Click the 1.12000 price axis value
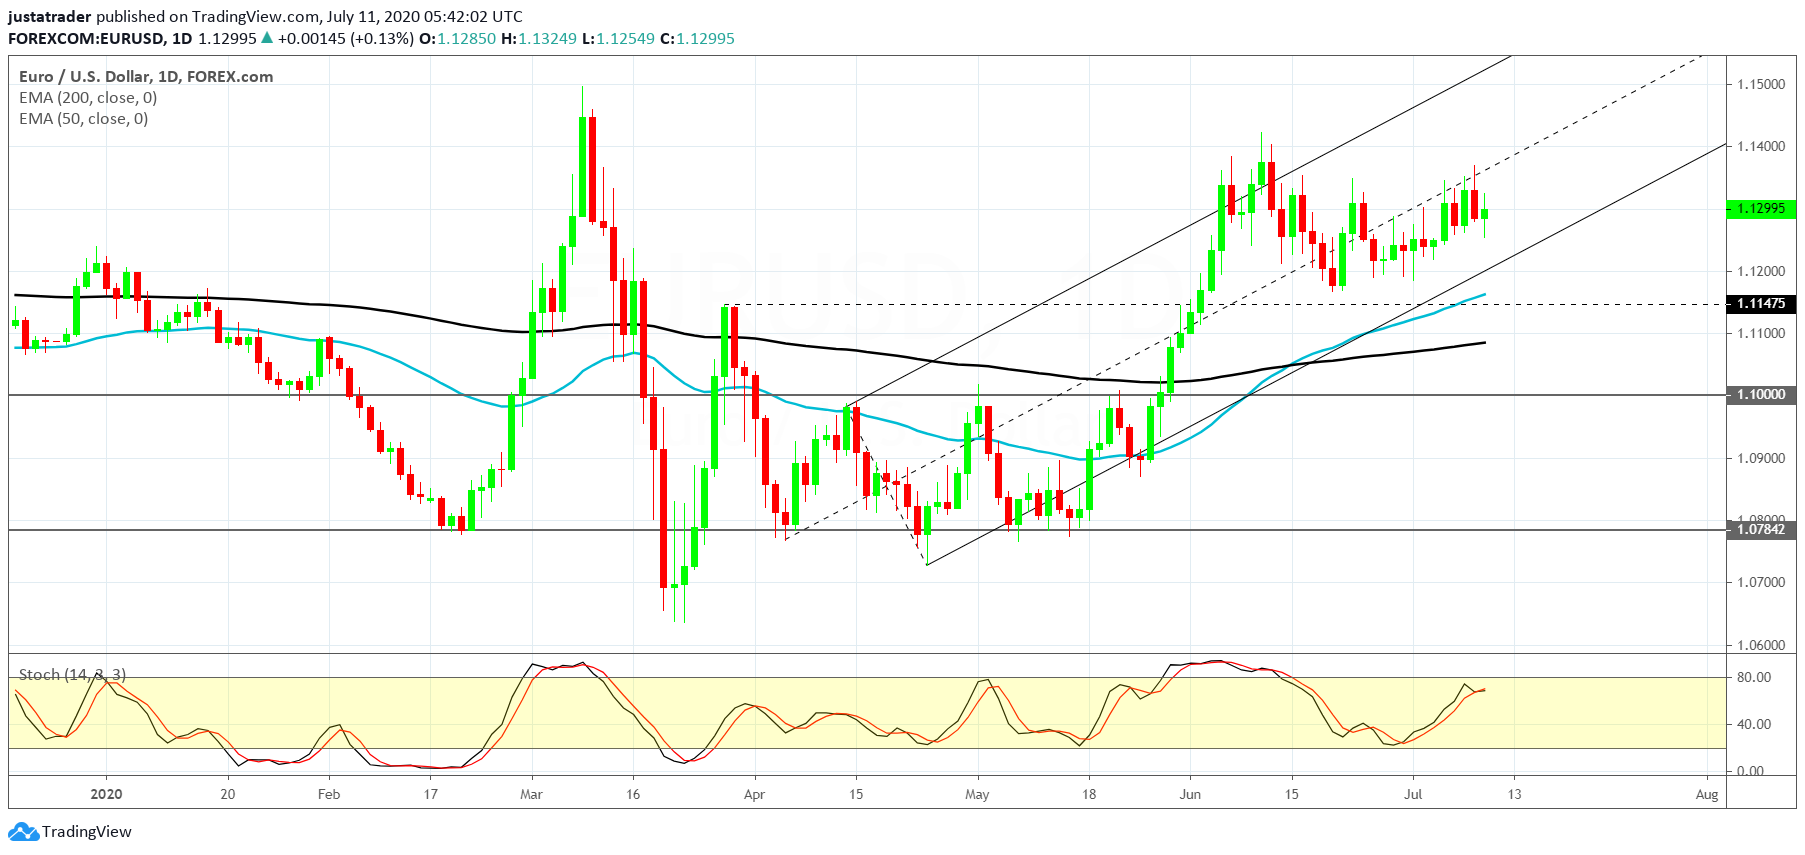Screen dimensions: 1805x855 click(x=1761, y=271)
